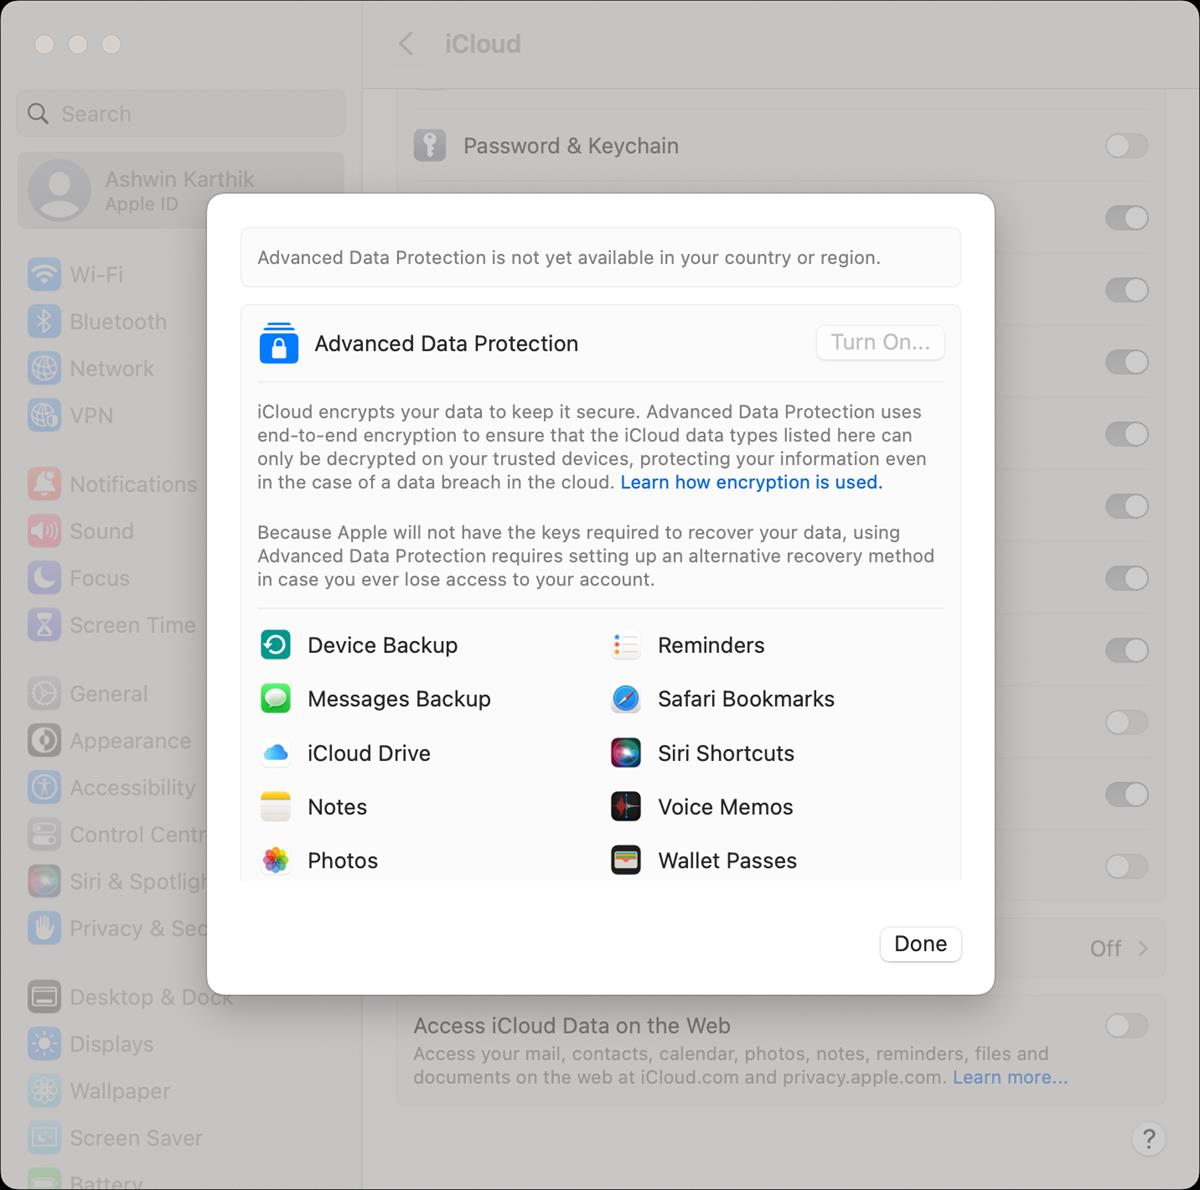Click the iCloud Drive cloud icon
Viewport: 1200px width, 1190px height.
(276, 753)
